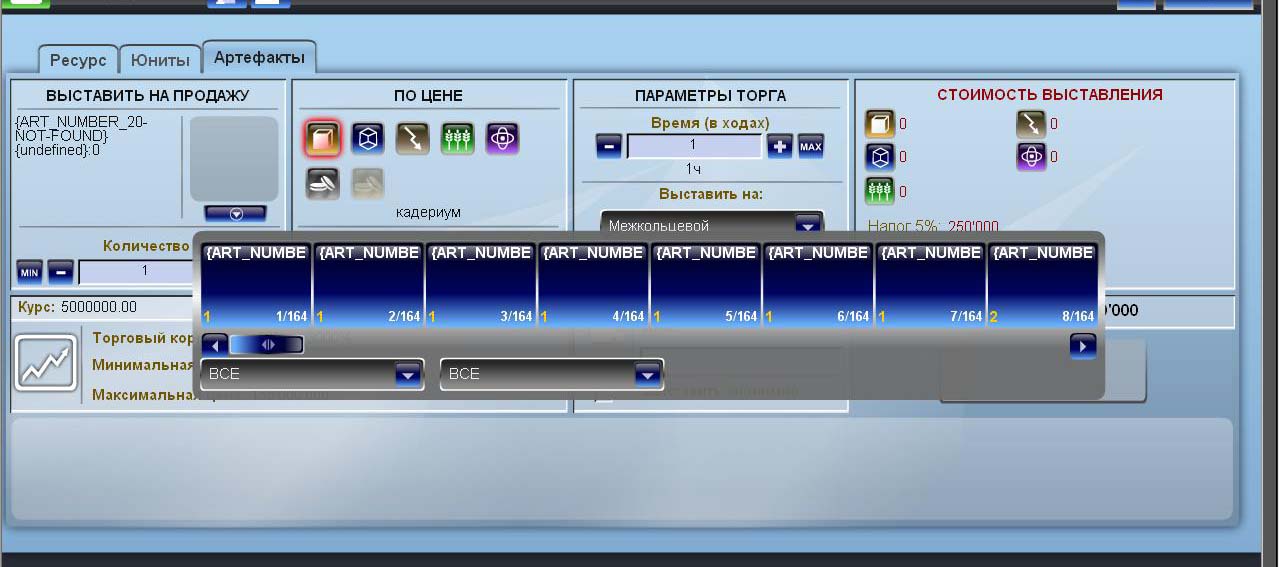Click the 1ч duration label

click(x=693, y=169)
